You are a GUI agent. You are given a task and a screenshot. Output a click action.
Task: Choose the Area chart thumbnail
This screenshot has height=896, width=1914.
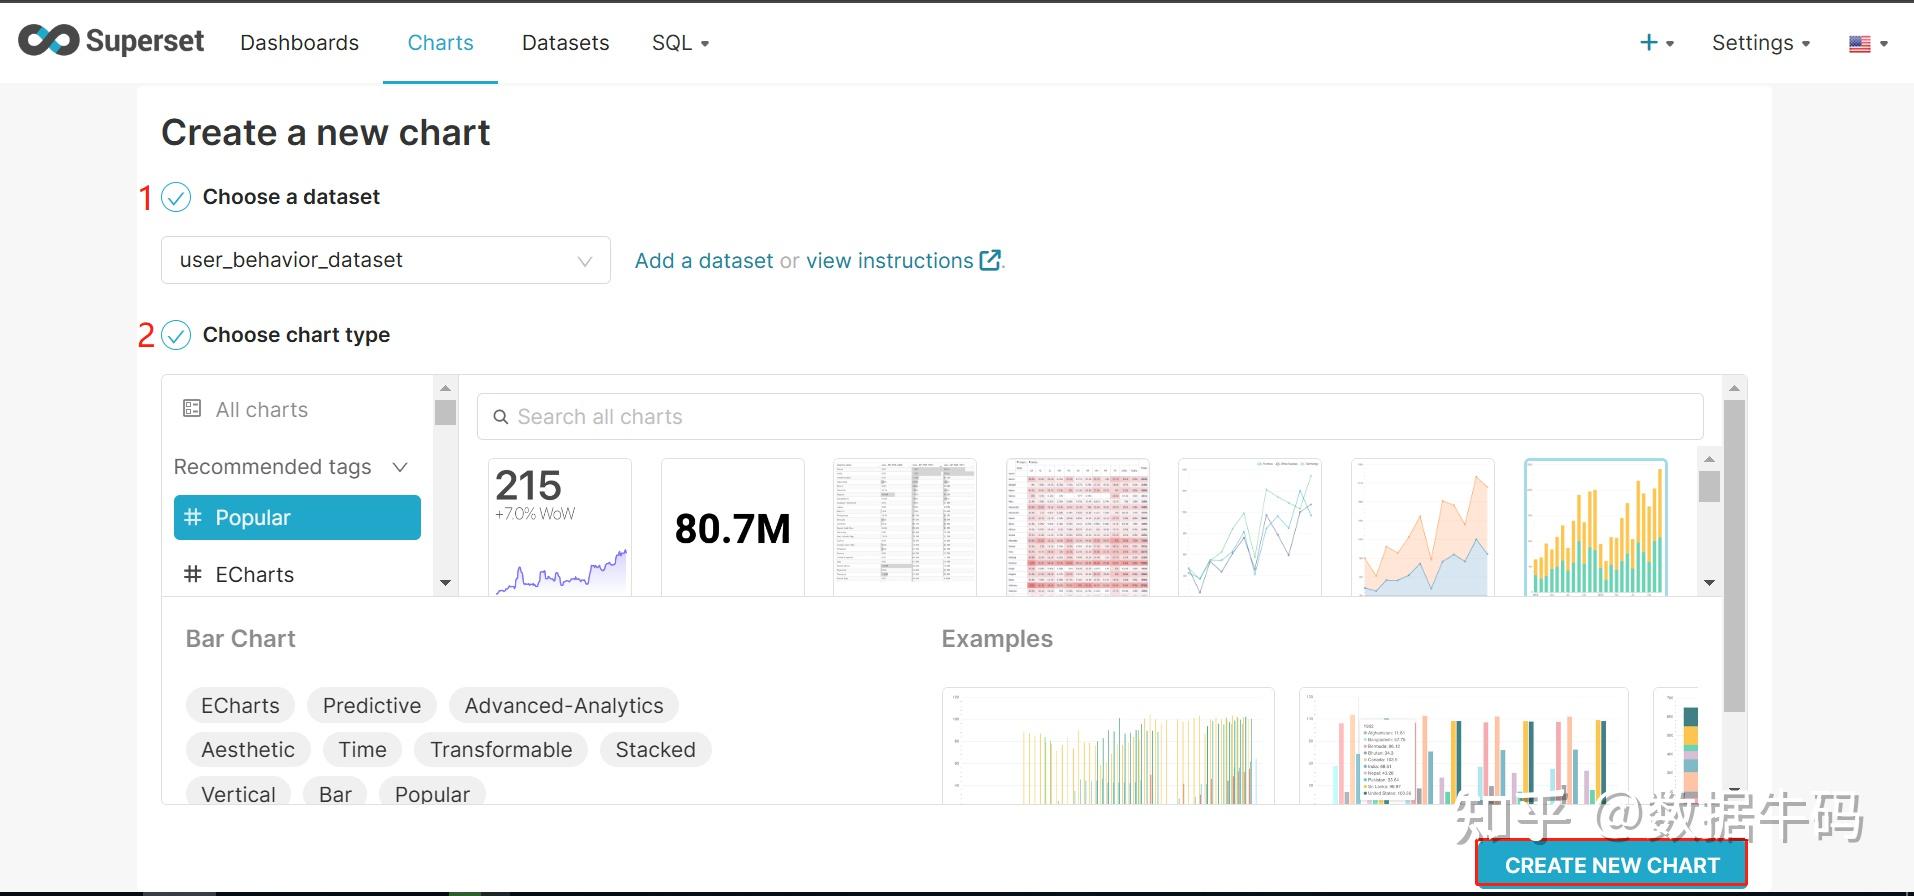coord(1423,527)
